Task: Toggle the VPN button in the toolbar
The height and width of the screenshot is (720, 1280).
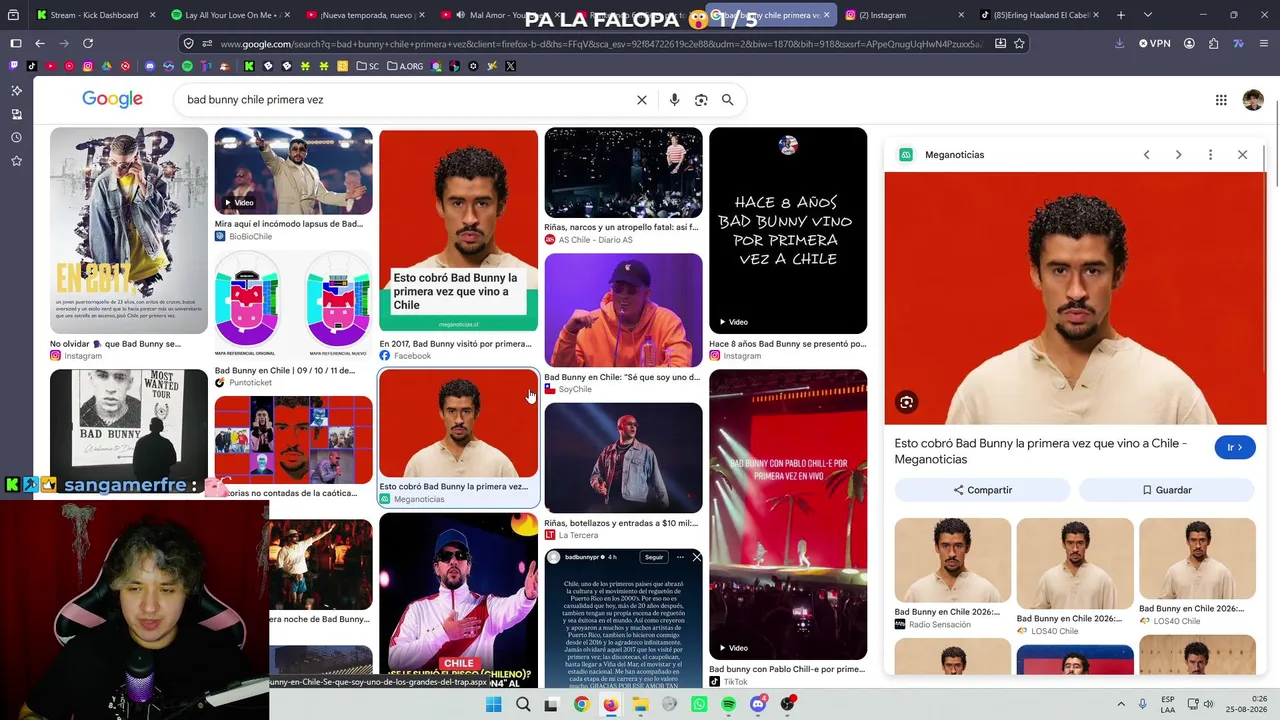Action: point(1153,43)
